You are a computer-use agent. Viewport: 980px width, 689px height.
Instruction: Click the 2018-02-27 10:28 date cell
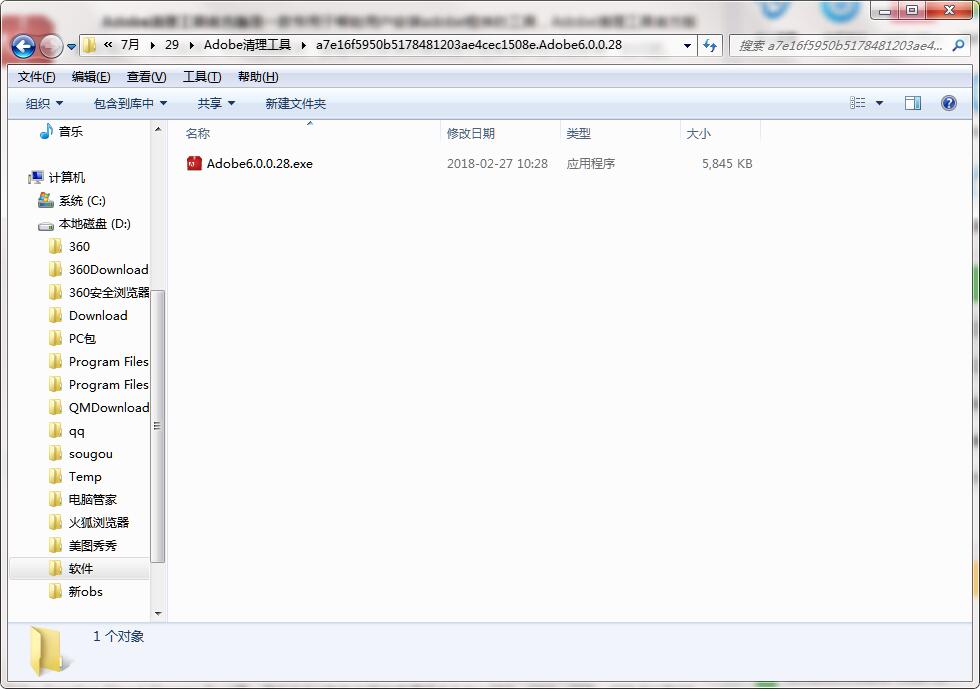[x=498, y=164]
